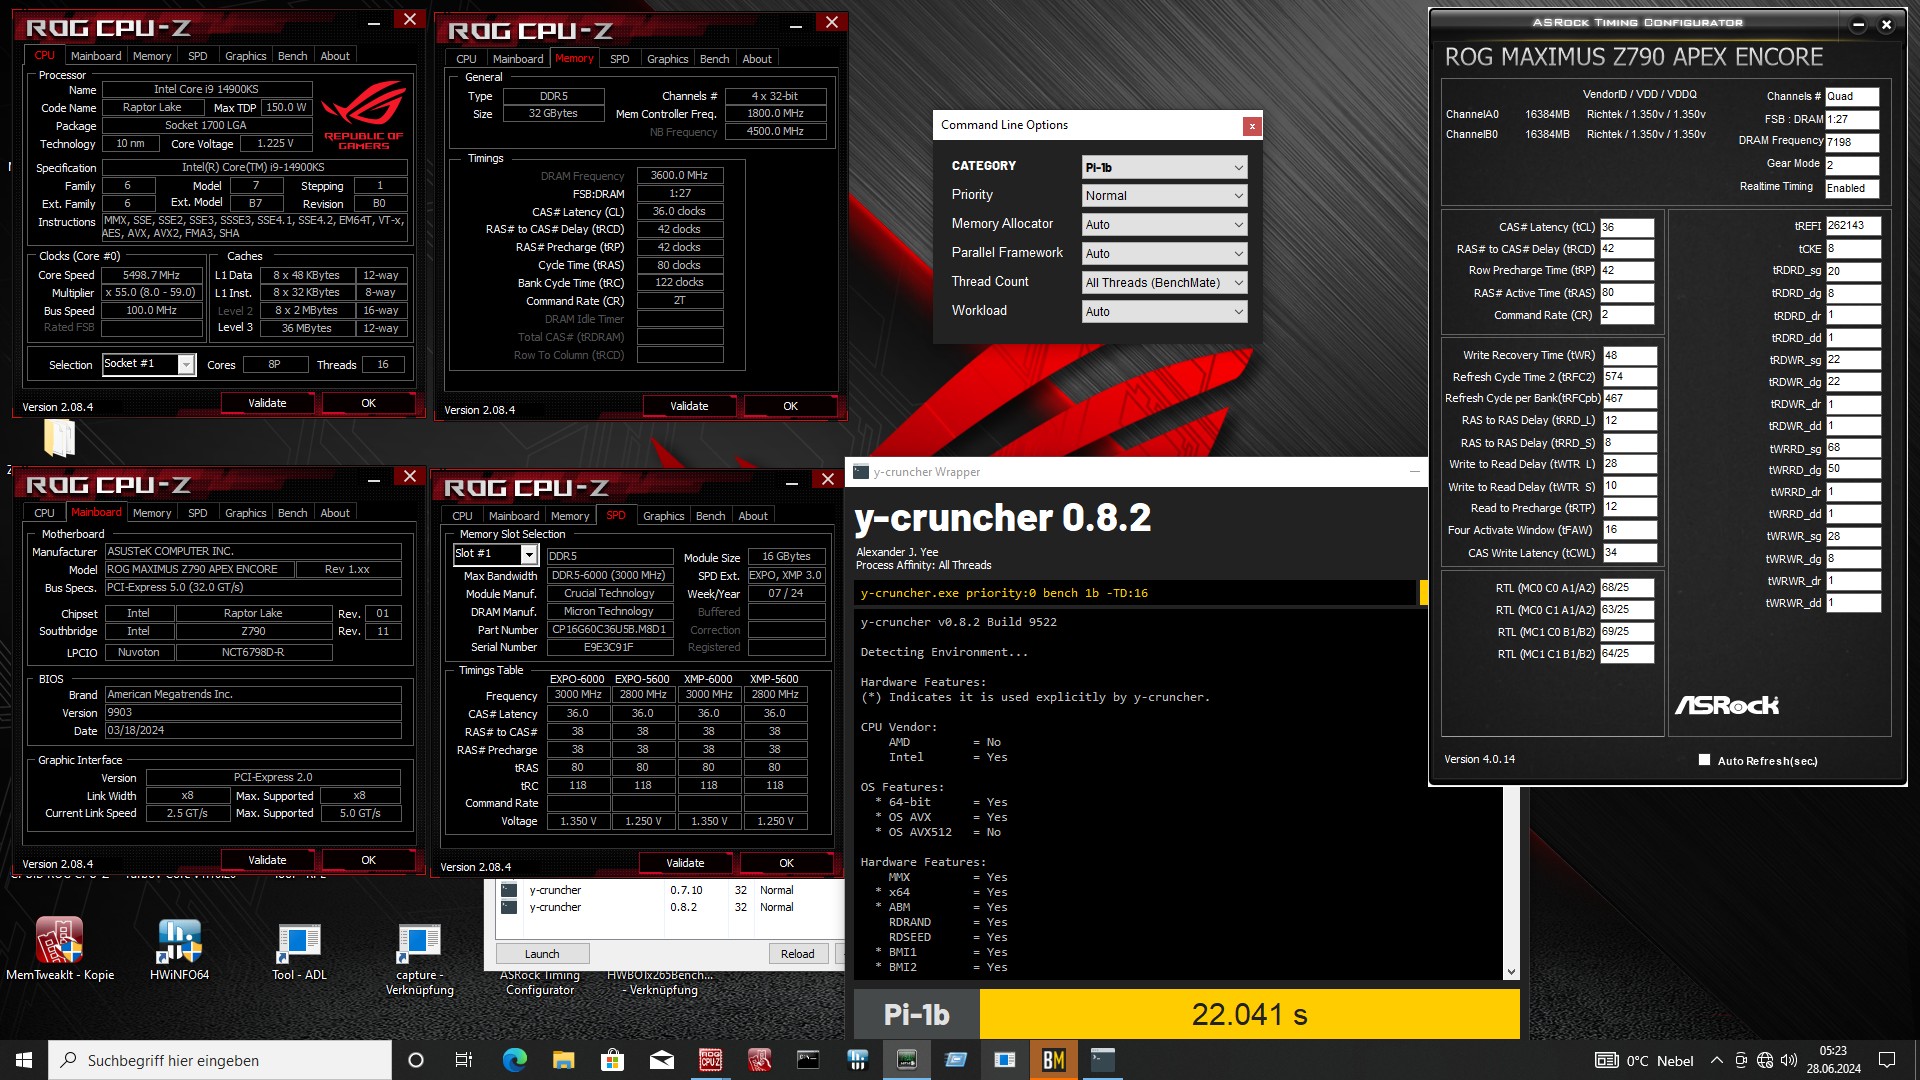Select the Tool - ADL desktop icon

coord(299,947)
